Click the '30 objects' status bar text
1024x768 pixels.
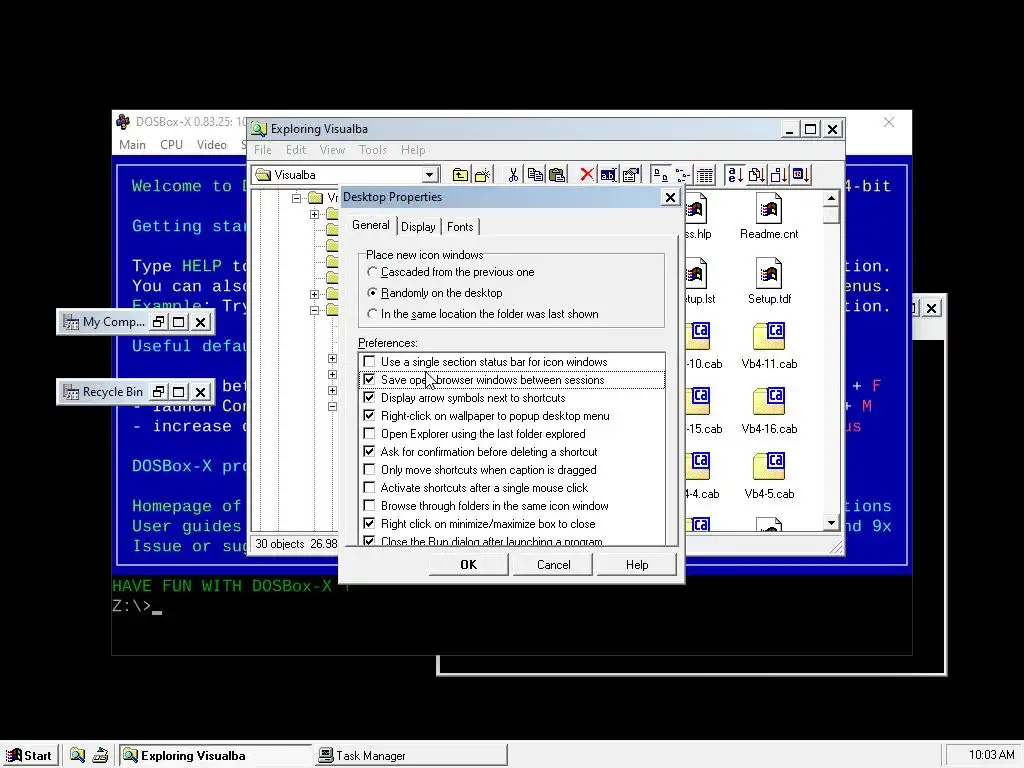click(x=280, y=544)
